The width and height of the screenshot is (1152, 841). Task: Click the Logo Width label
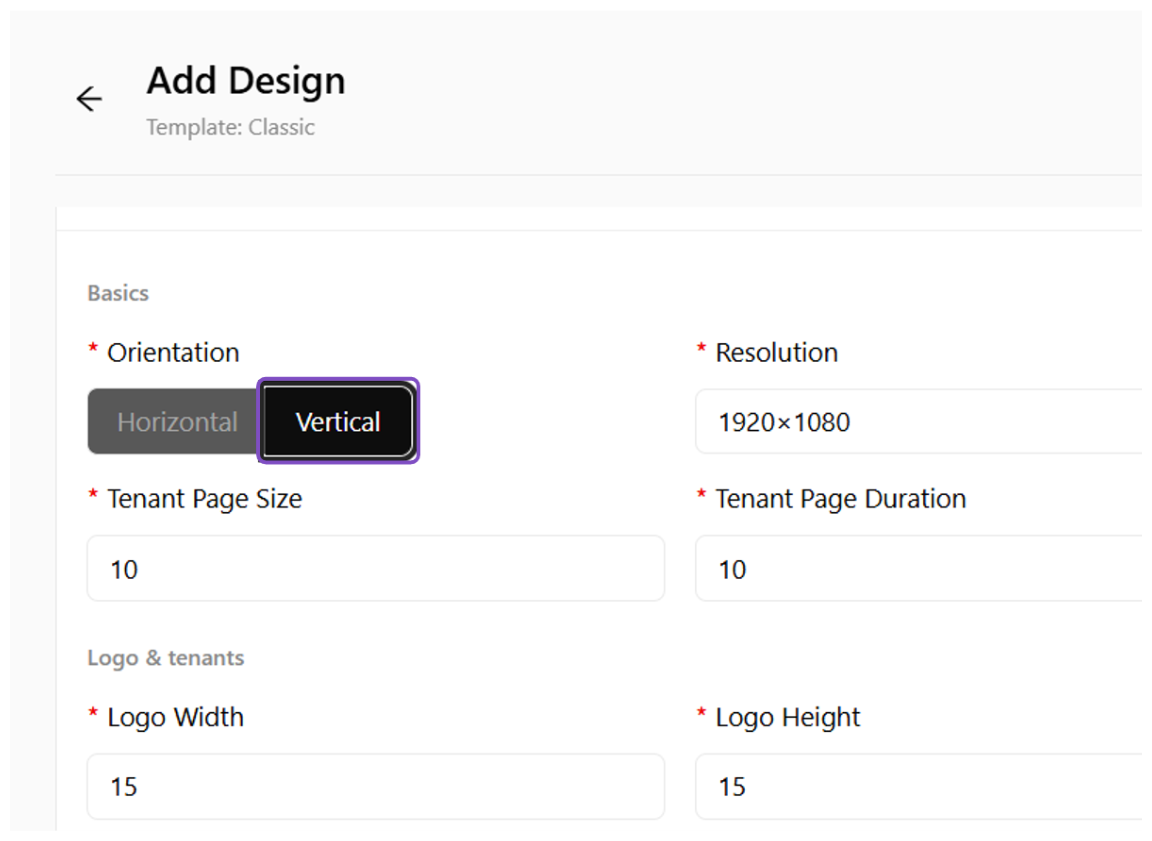[x=176, y=717]
